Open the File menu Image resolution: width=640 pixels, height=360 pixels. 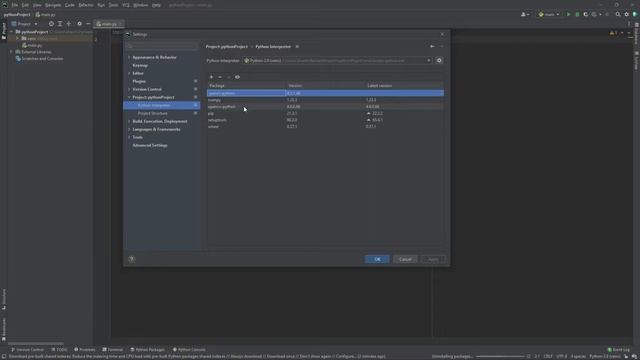15,5
